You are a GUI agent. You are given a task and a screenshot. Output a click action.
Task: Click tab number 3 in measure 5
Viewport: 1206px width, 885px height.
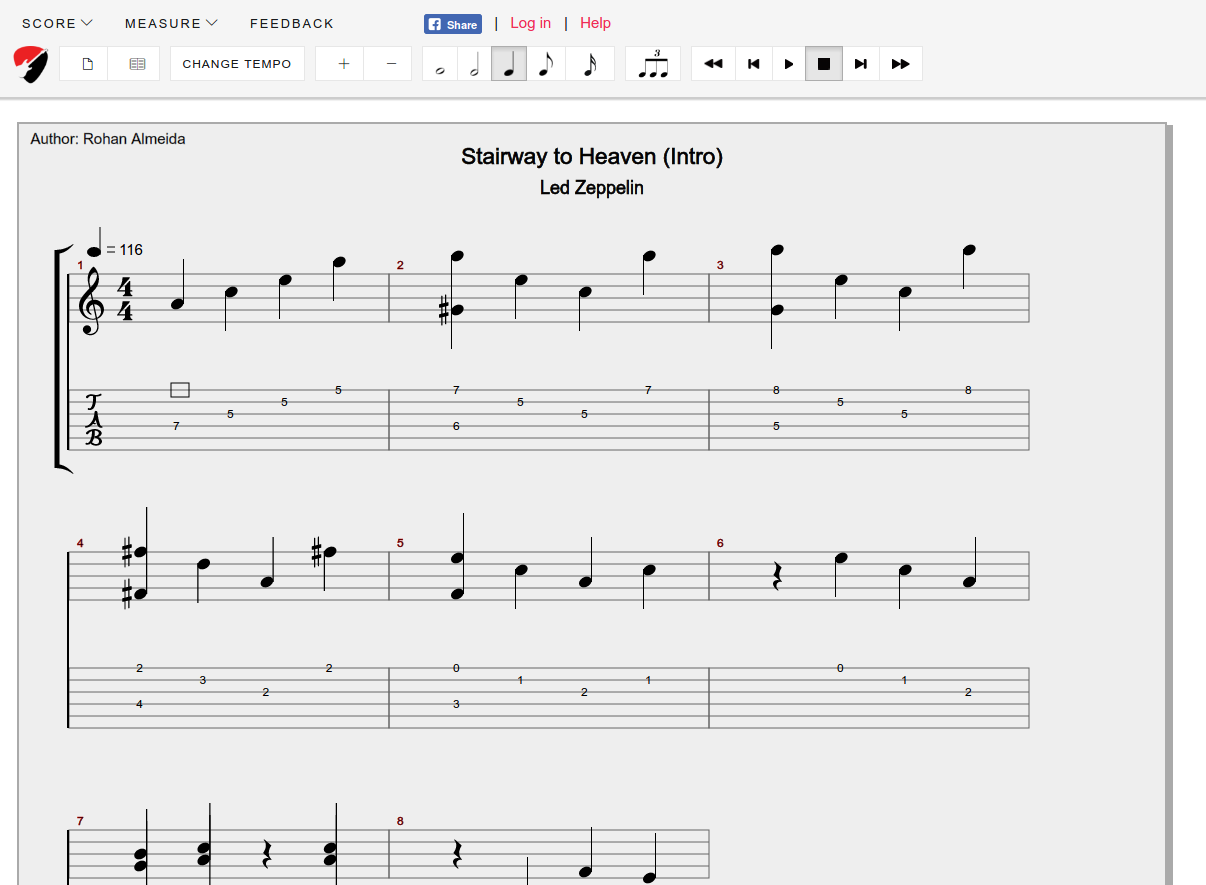456,704
